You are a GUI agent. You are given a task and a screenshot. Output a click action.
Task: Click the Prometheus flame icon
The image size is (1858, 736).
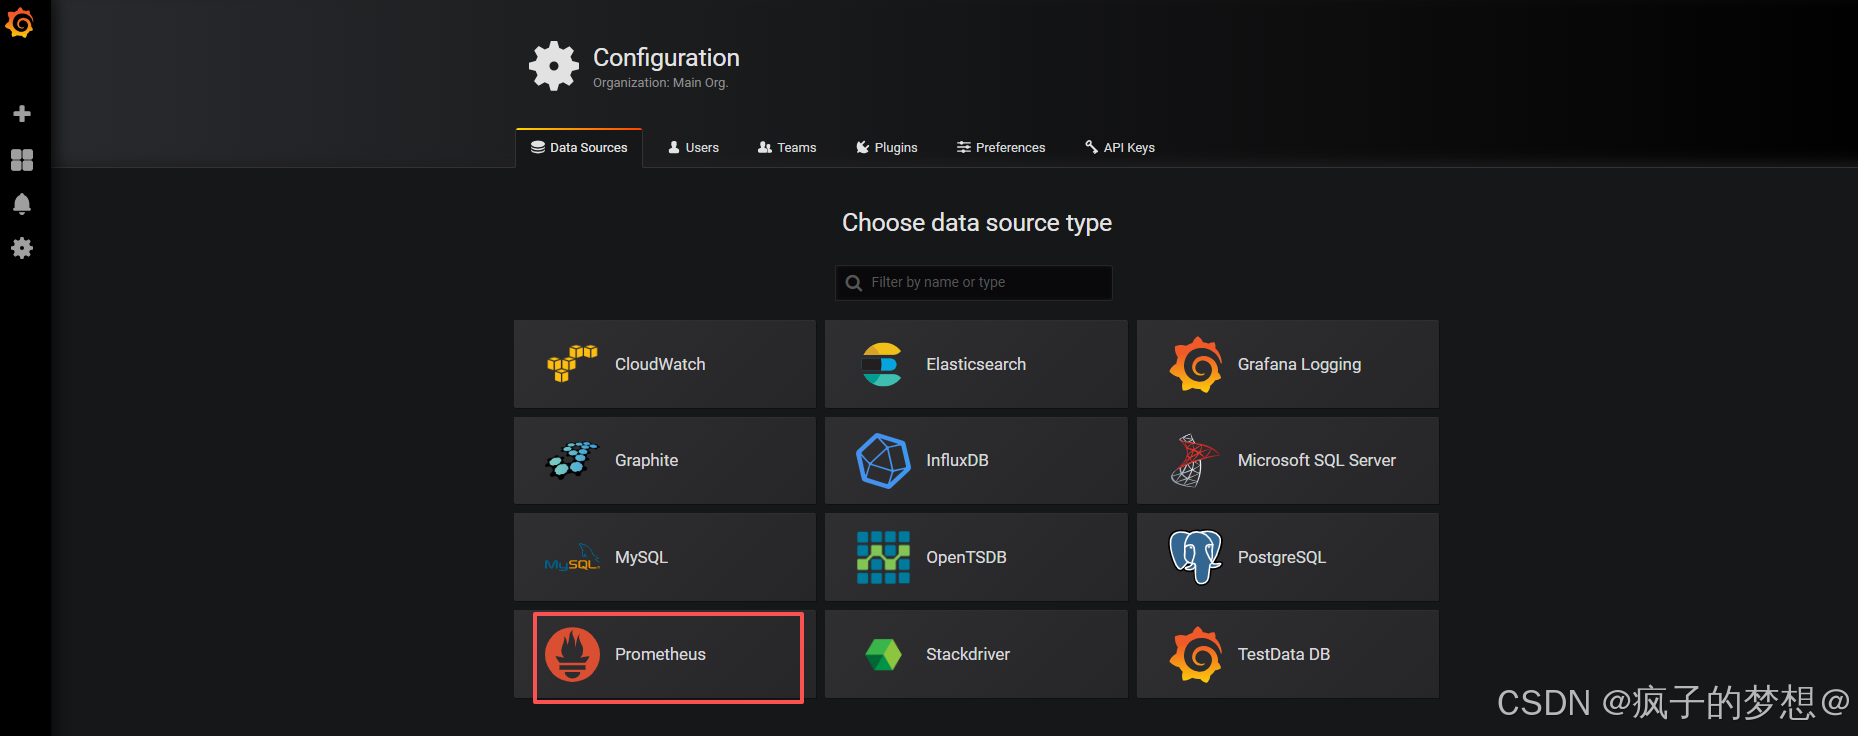coord(572,654)
